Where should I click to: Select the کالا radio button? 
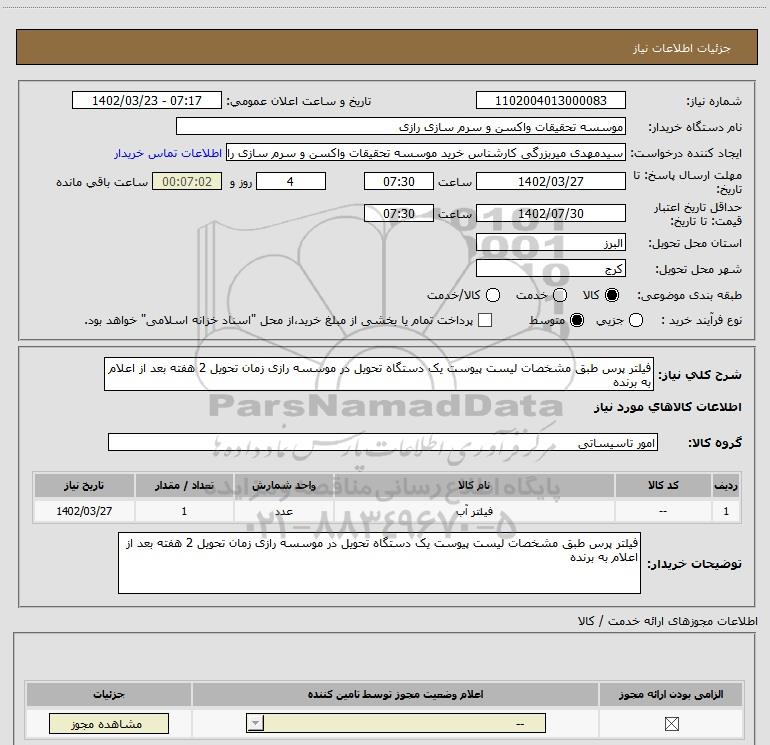[x=612, y=295]
